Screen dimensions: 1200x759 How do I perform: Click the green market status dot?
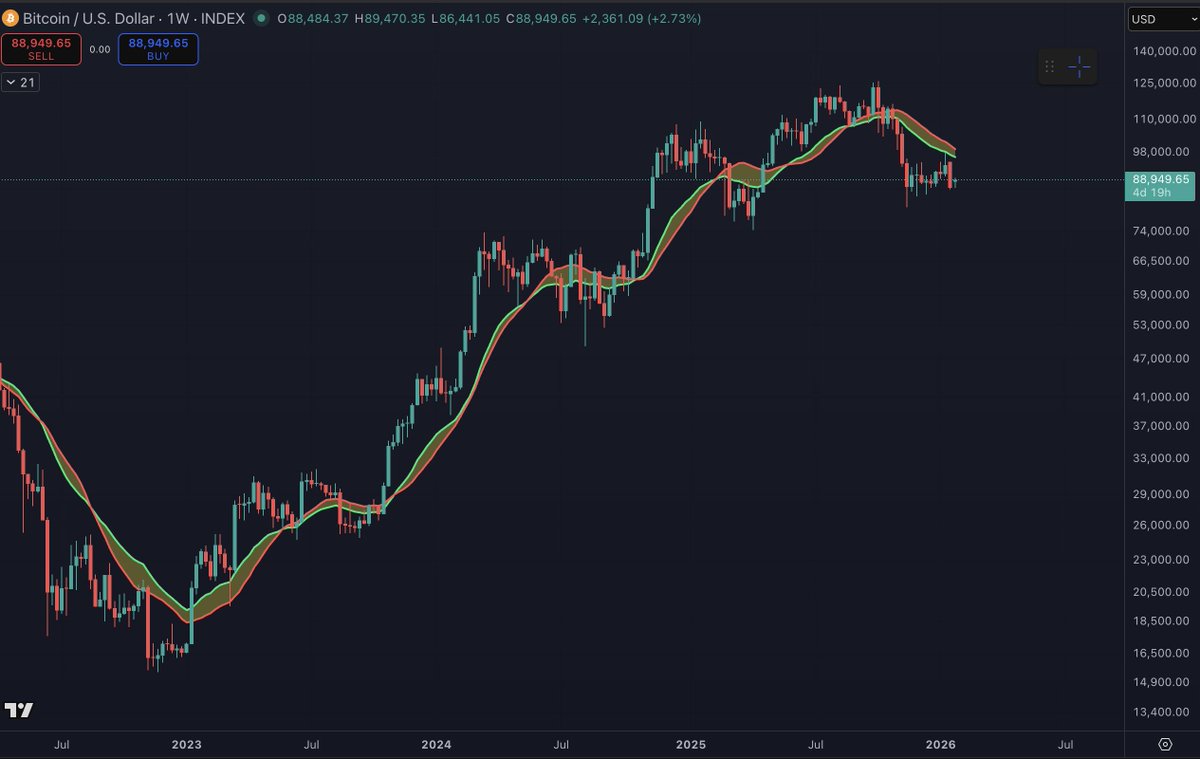tap(261, 18)
